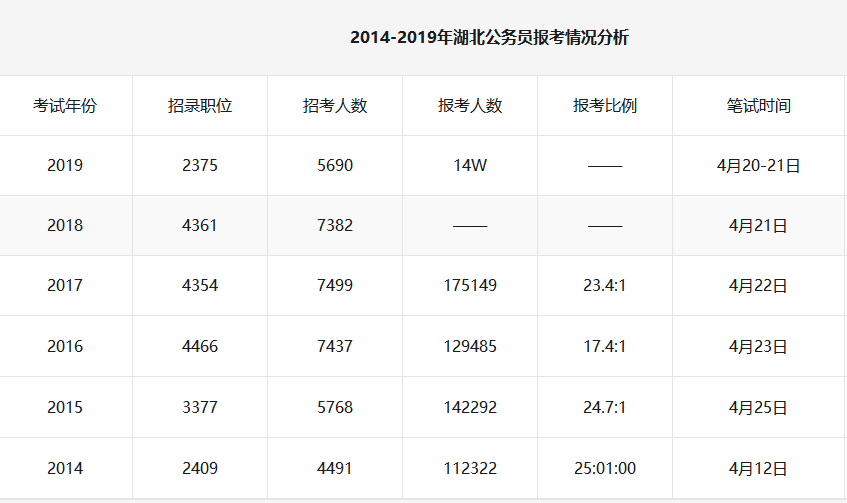Click the title 2014-2019年湖北公务员报考情况分析
Viewport: 847px width, 503px height.
pyautogui.click(x=489, y=37)
